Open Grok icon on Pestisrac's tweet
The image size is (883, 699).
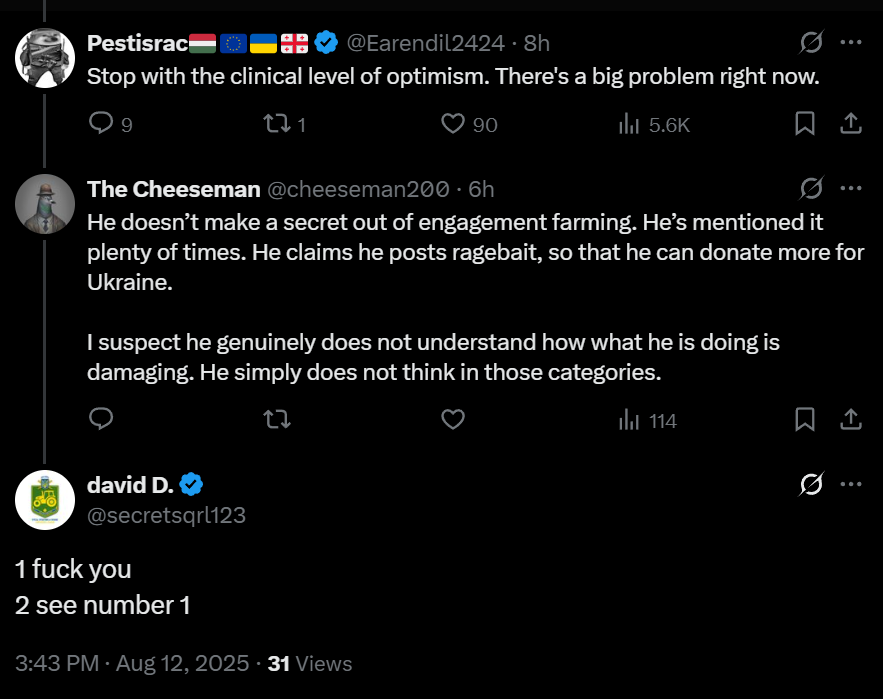[x=811, y=42]
